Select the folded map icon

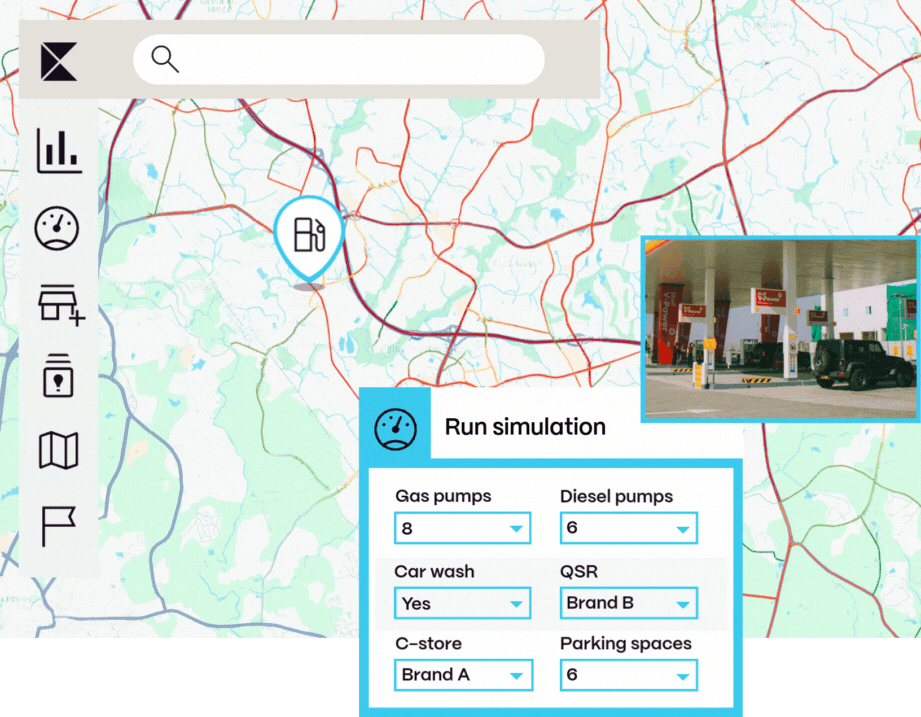58,451
